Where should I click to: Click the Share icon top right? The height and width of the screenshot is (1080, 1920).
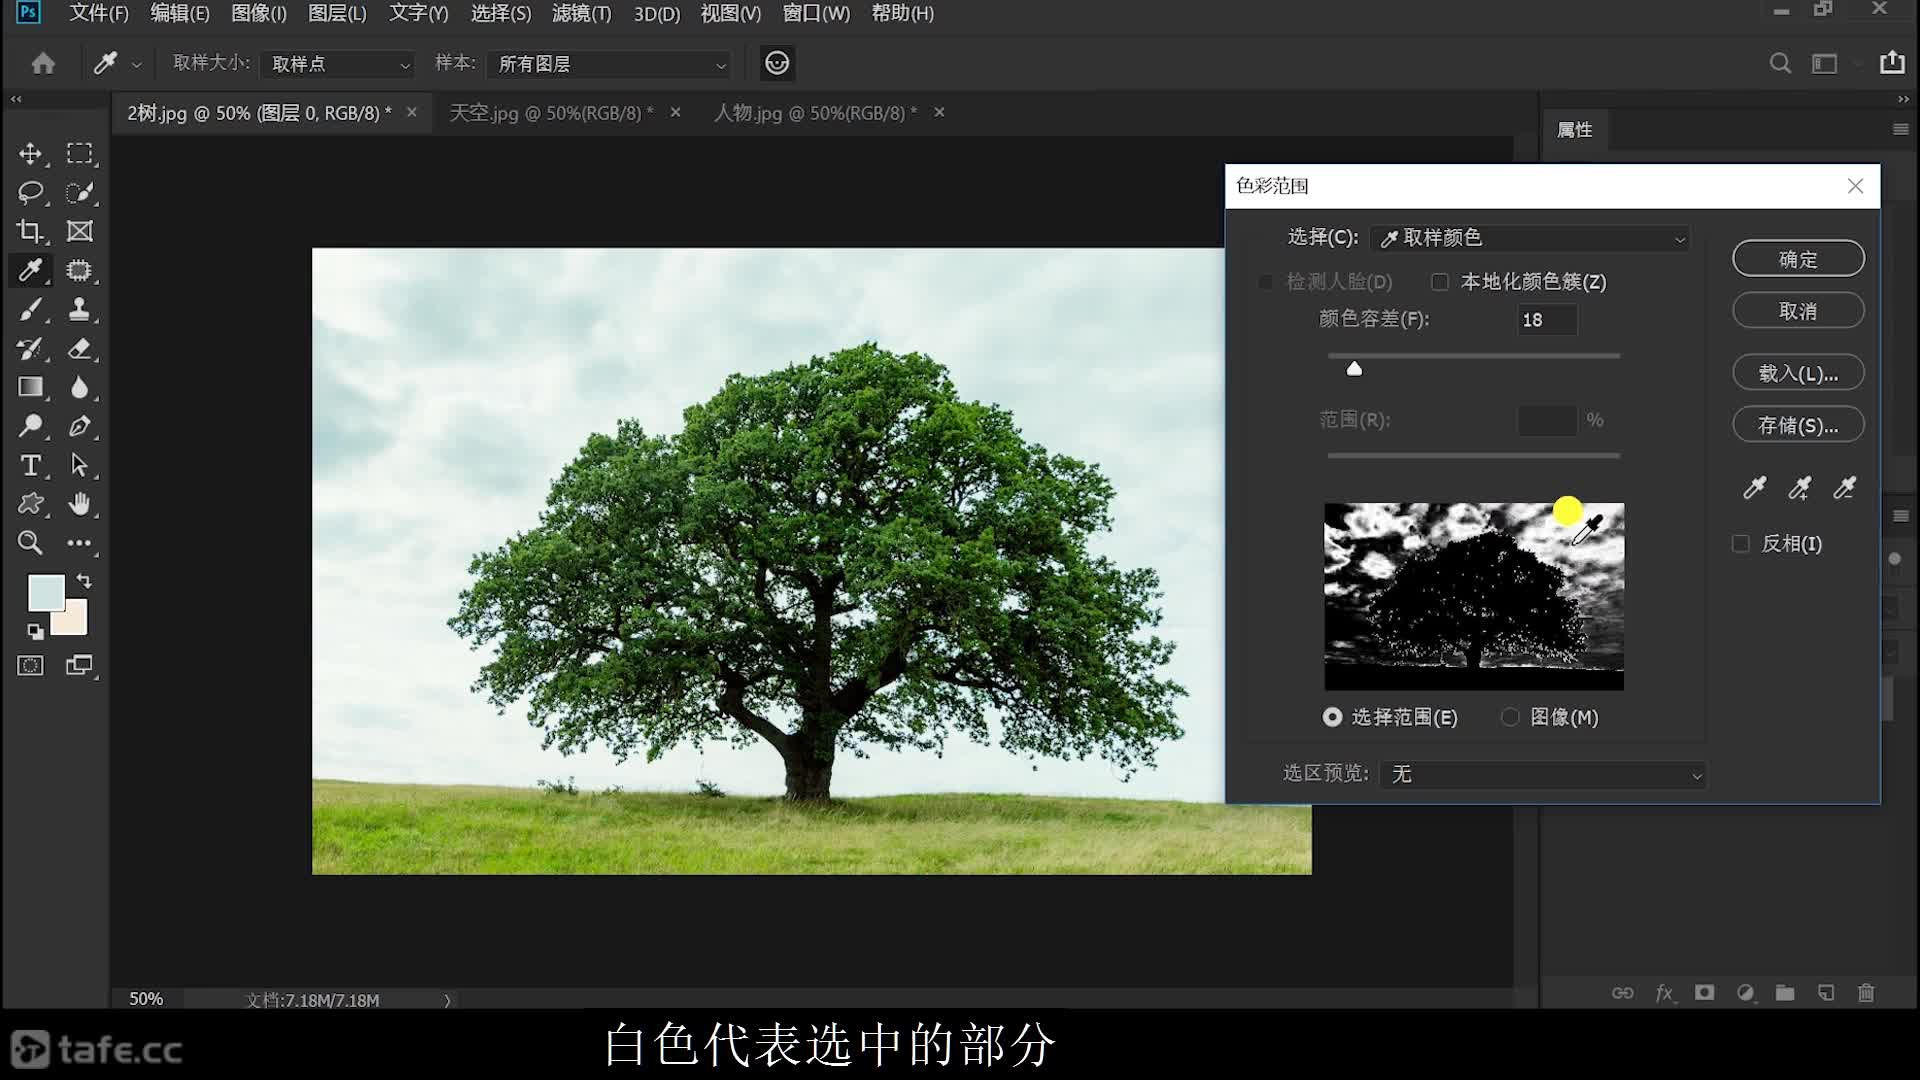(1892, 63)
